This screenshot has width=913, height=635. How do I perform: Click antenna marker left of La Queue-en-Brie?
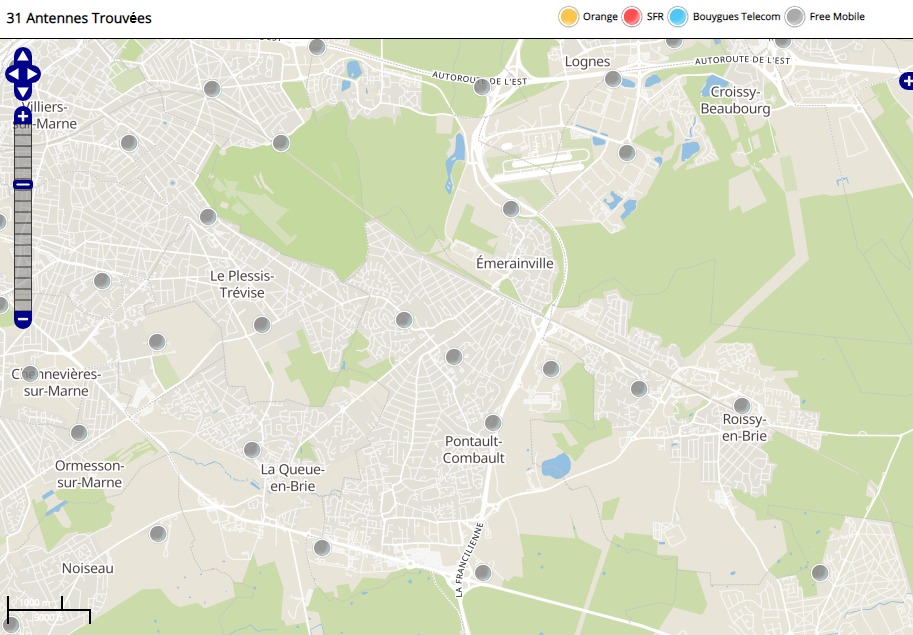pyautogui.click(x=252, y=450)
